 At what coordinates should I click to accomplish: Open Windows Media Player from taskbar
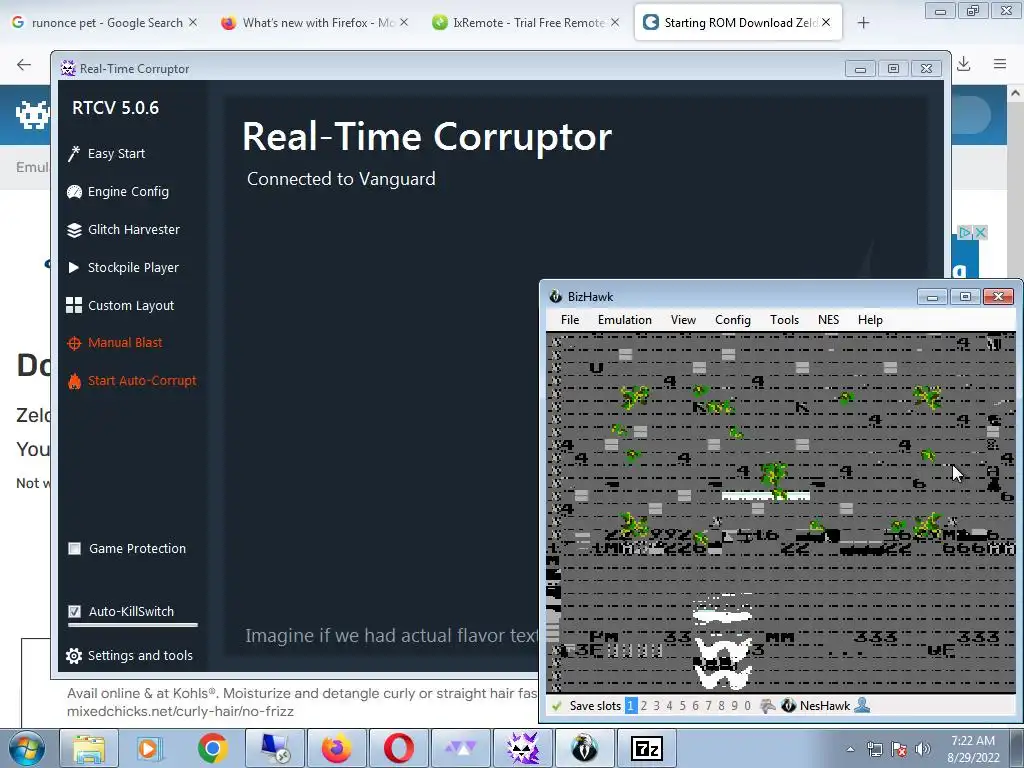(150, 748)
